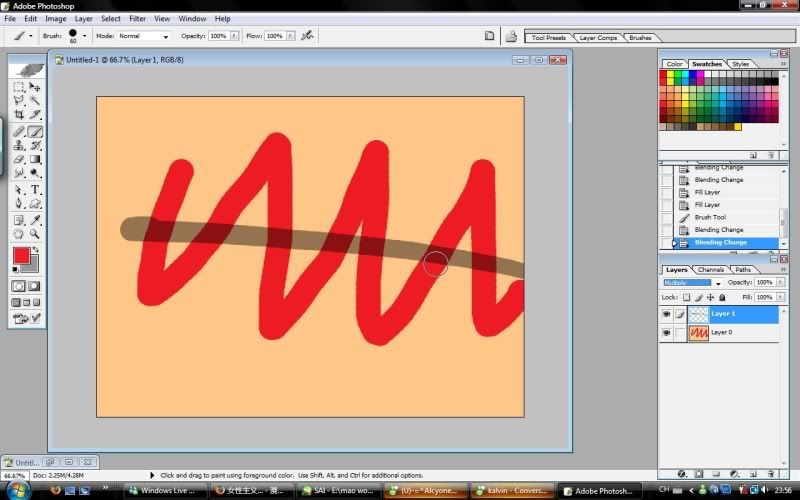Select the Zoom magnifier tool
Screen dimensions: 800x500
[35, 234]
